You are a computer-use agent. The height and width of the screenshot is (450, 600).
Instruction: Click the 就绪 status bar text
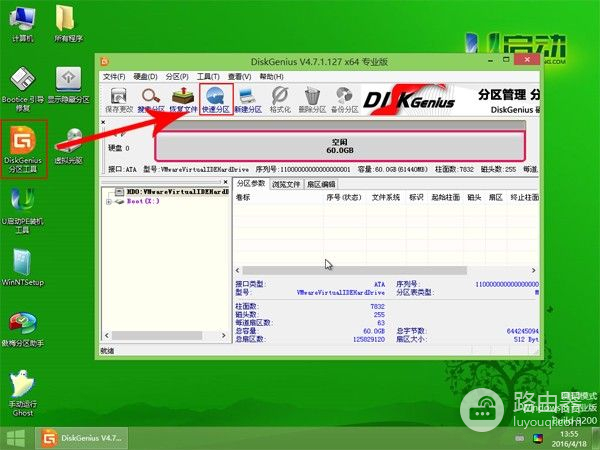[107, 351]
